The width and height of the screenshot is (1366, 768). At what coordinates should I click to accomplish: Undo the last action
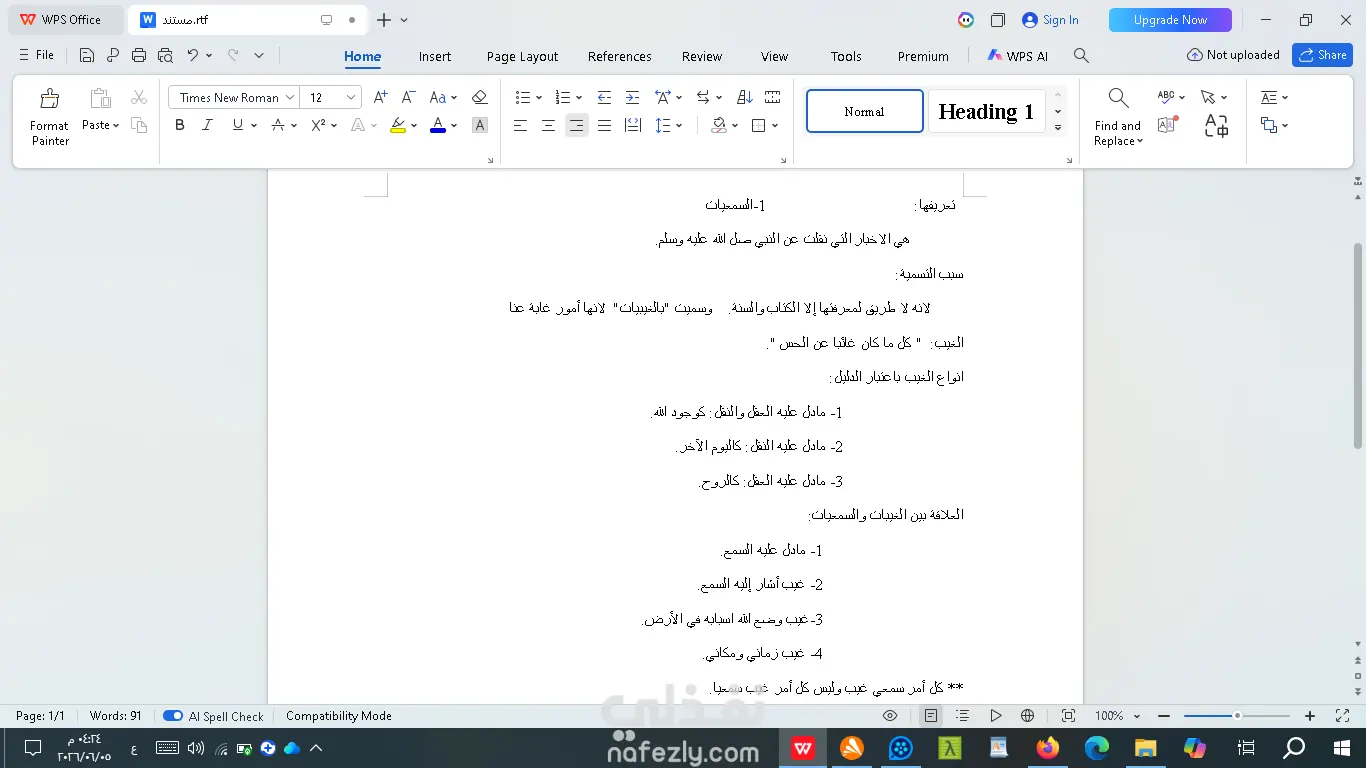192,56
